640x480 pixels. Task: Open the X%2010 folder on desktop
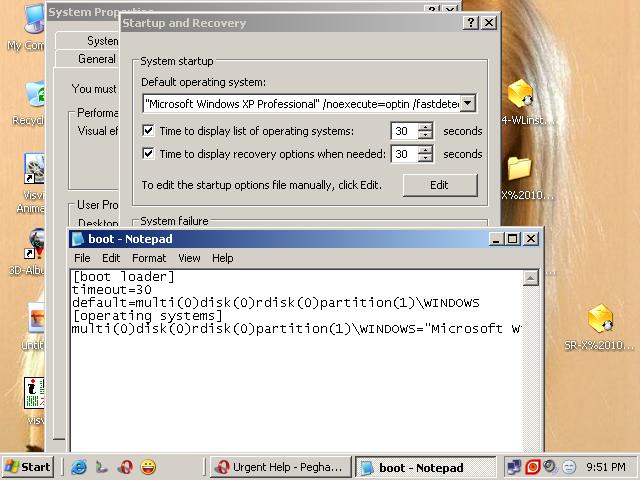pyautogui.click(x=520, y=169)
